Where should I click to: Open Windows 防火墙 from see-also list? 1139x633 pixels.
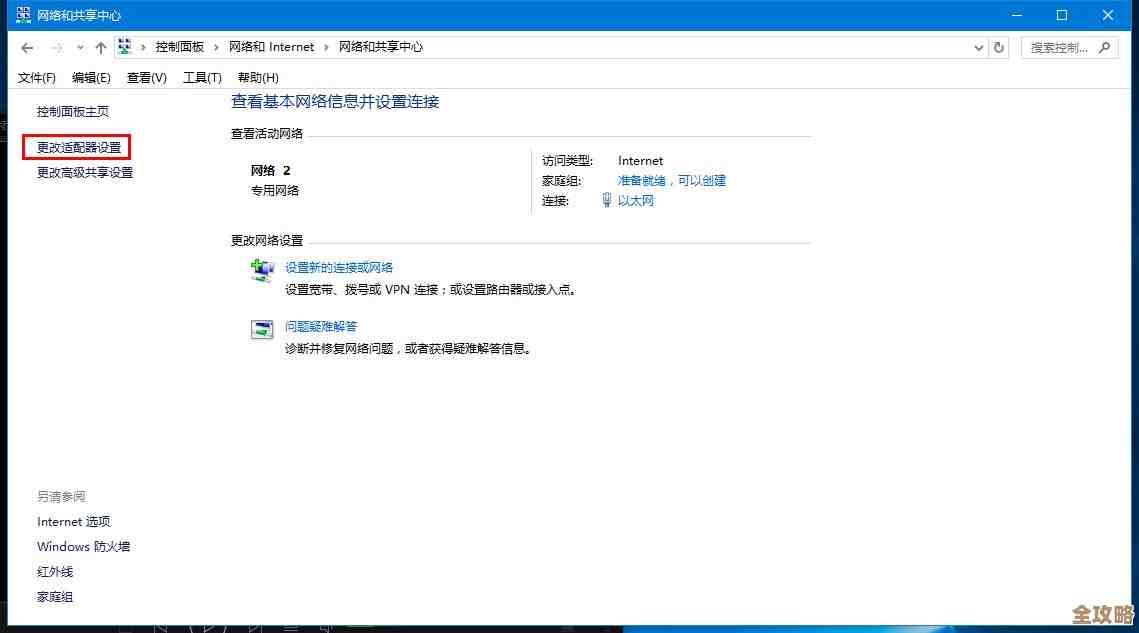point(83,546)
